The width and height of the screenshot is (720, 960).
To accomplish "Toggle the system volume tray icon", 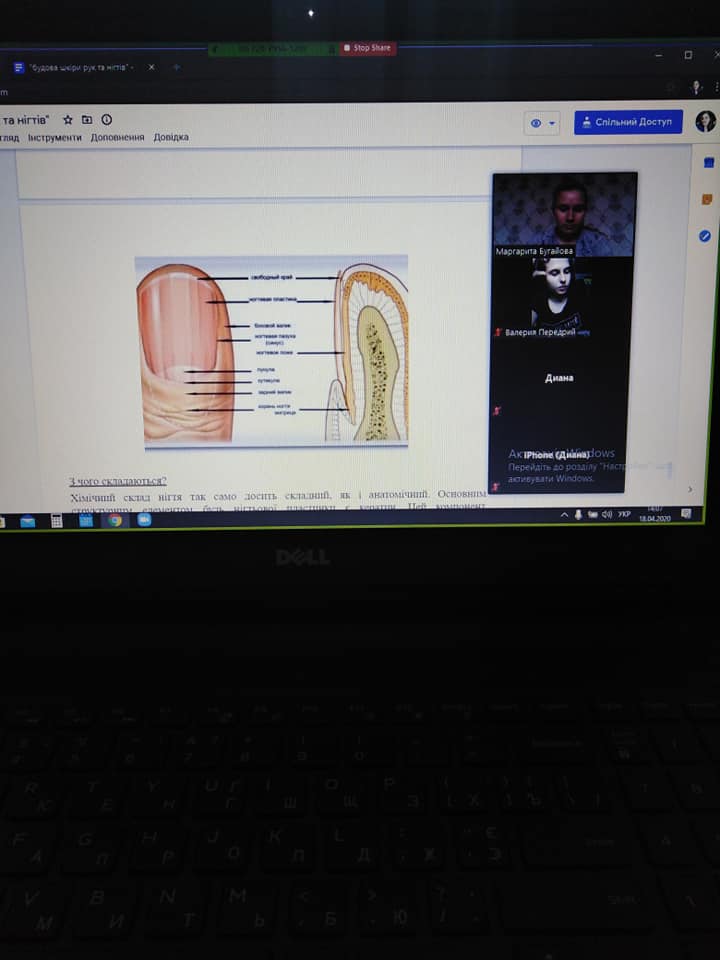I will click(x=607, y=514).
